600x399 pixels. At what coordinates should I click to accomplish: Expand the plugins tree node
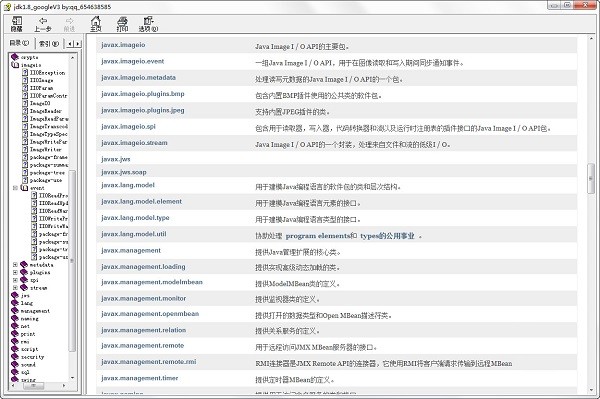point(15,272)
